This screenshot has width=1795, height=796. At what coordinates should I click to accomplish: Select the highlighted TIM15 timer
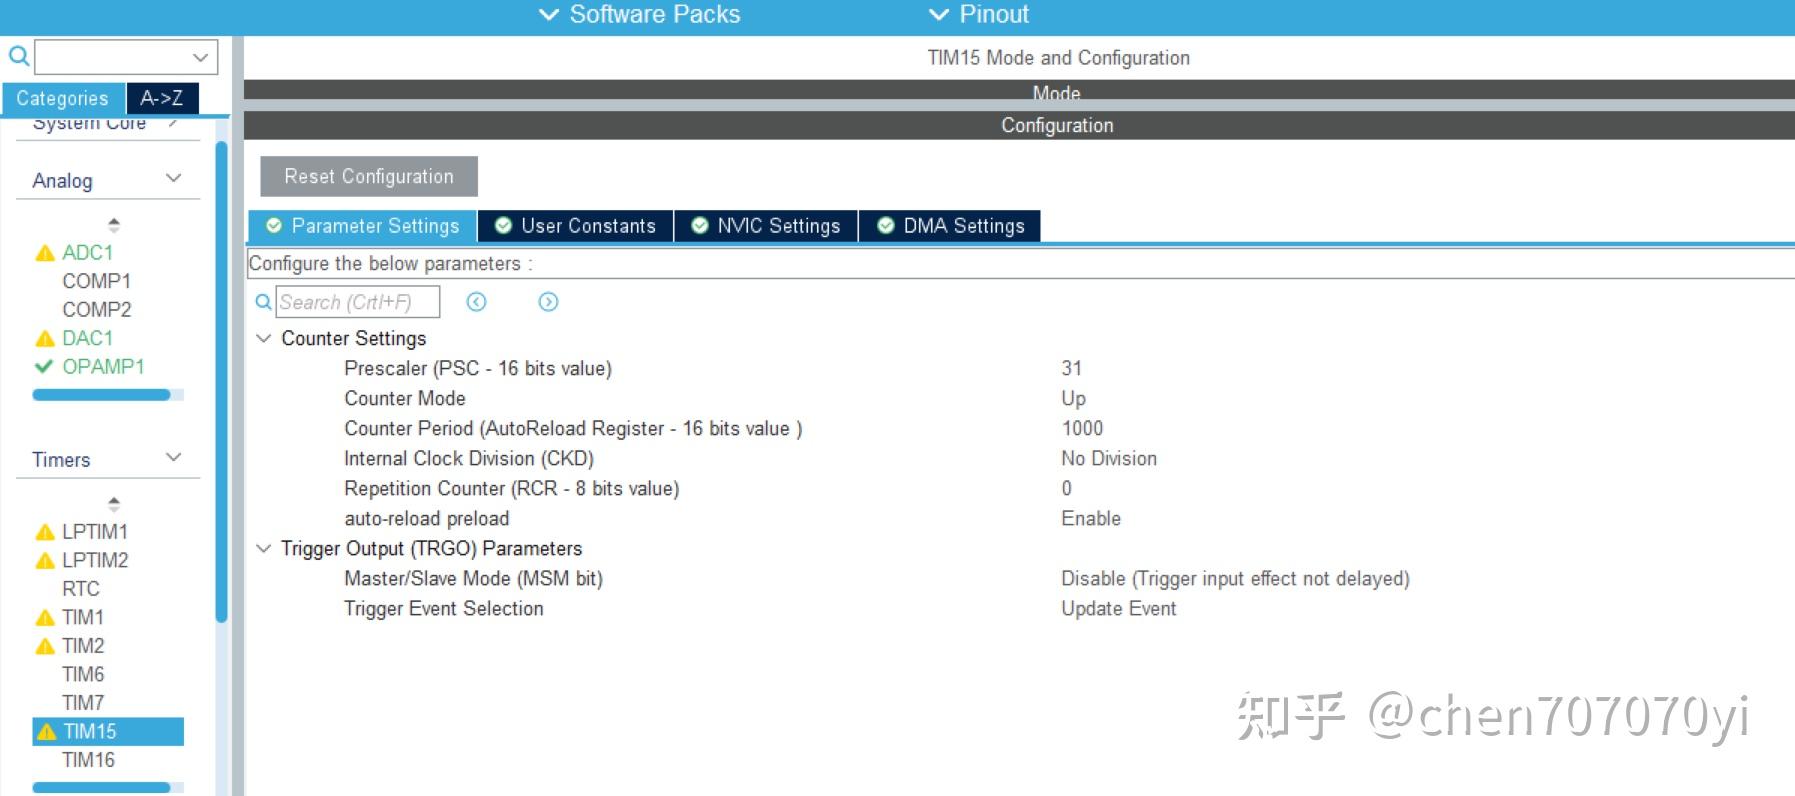[x=108, y=731]
